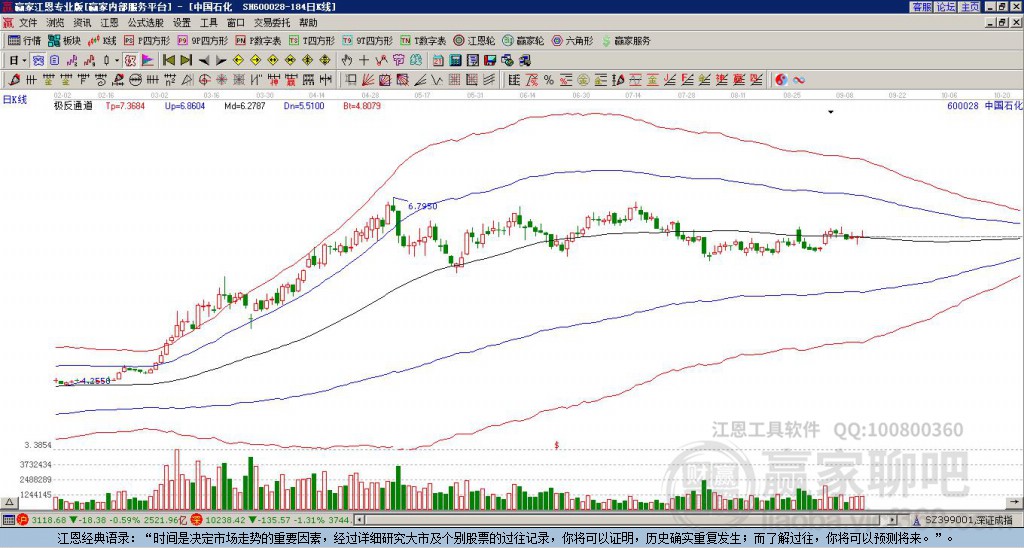
Task: Open the 公式选股 menu
Action: pyautogui.click(x=146, y=23)
